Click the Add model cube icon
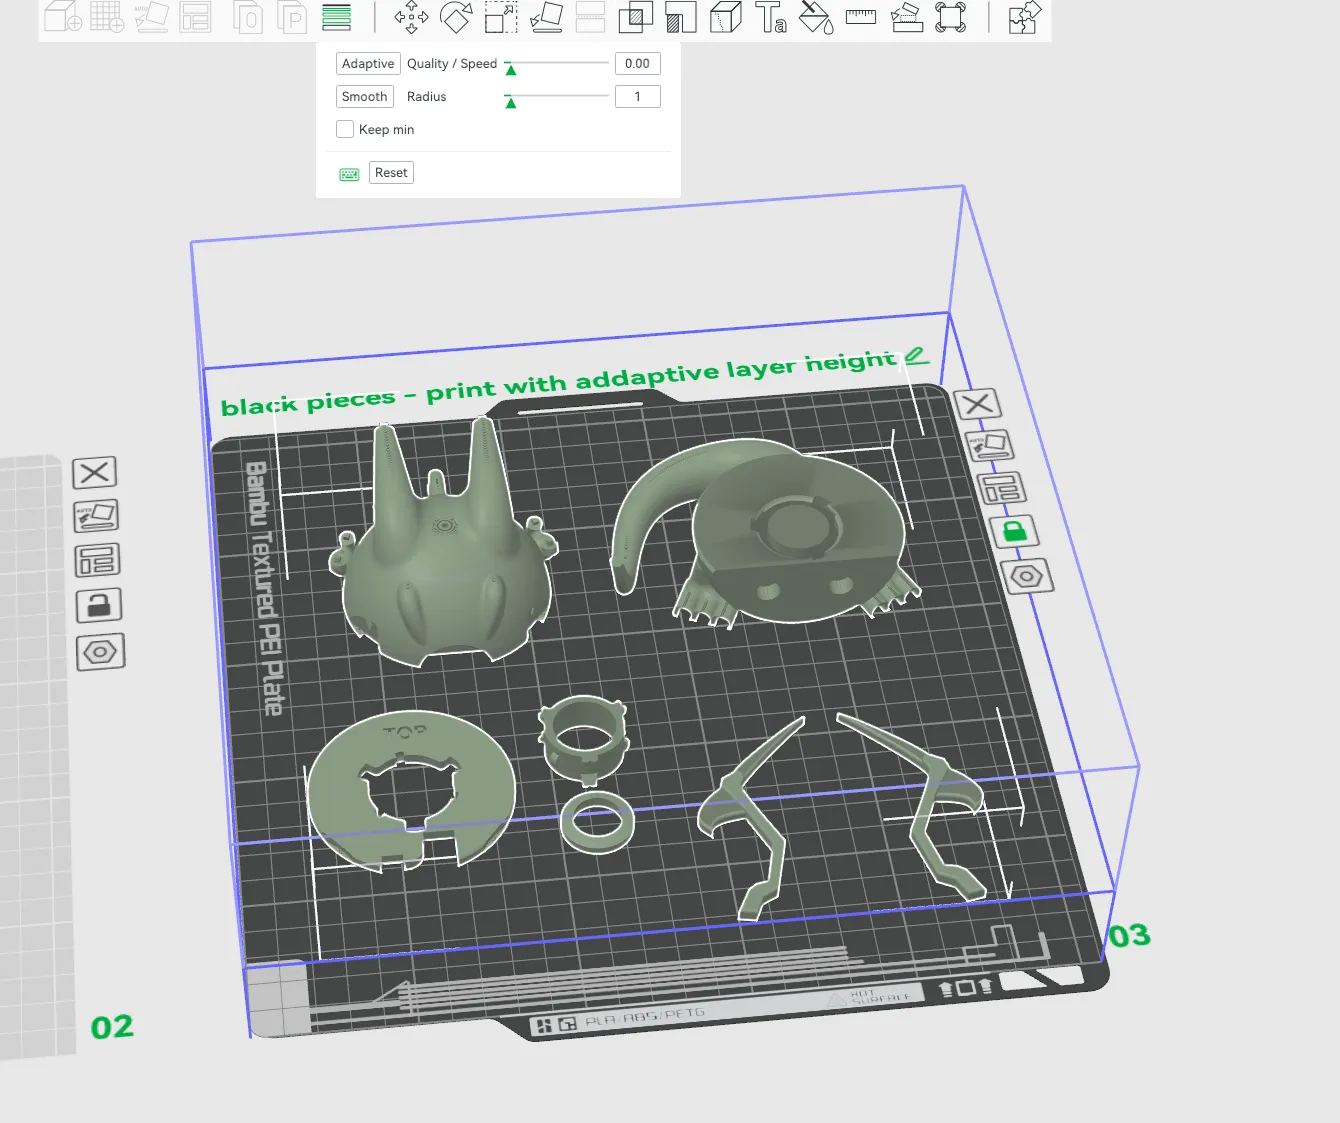This screenshot has height=1123, width=1340. [63, 16]
